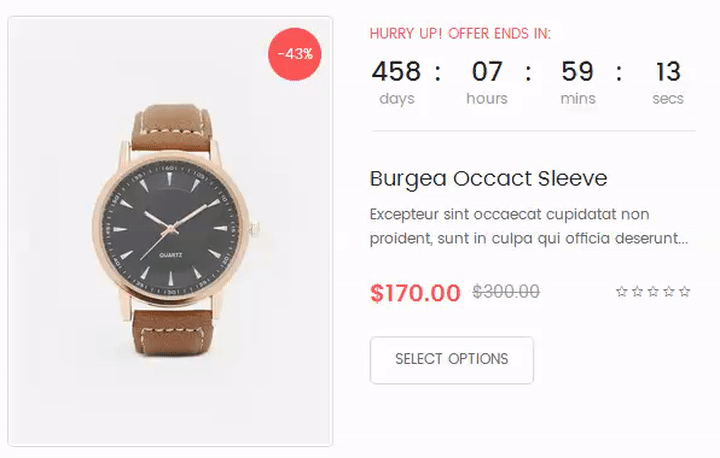Click the first rating star
Image resolution: width=720 pixels, height=458 pixels.
pos(621,292)
